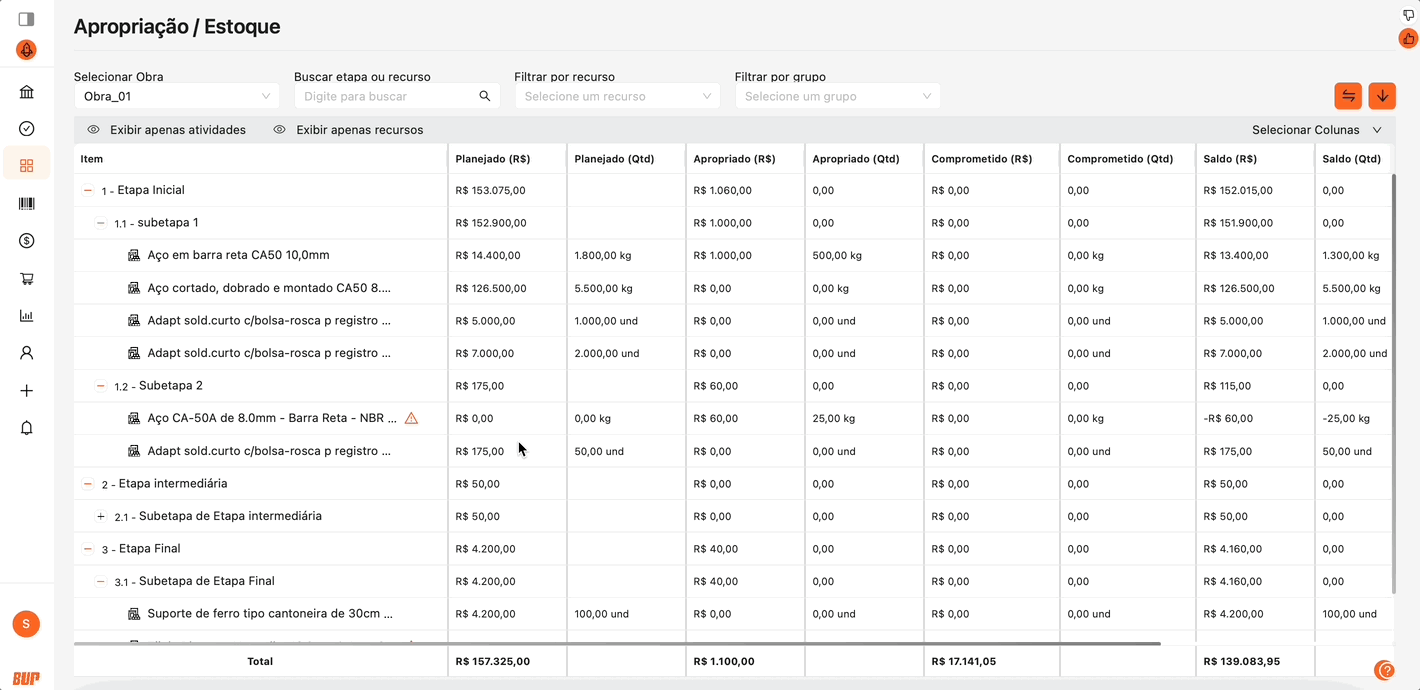Viewport: 1420px width, 690px height.
Task: Open the Selecionar Obra dropdown
Action: (176, 96)
